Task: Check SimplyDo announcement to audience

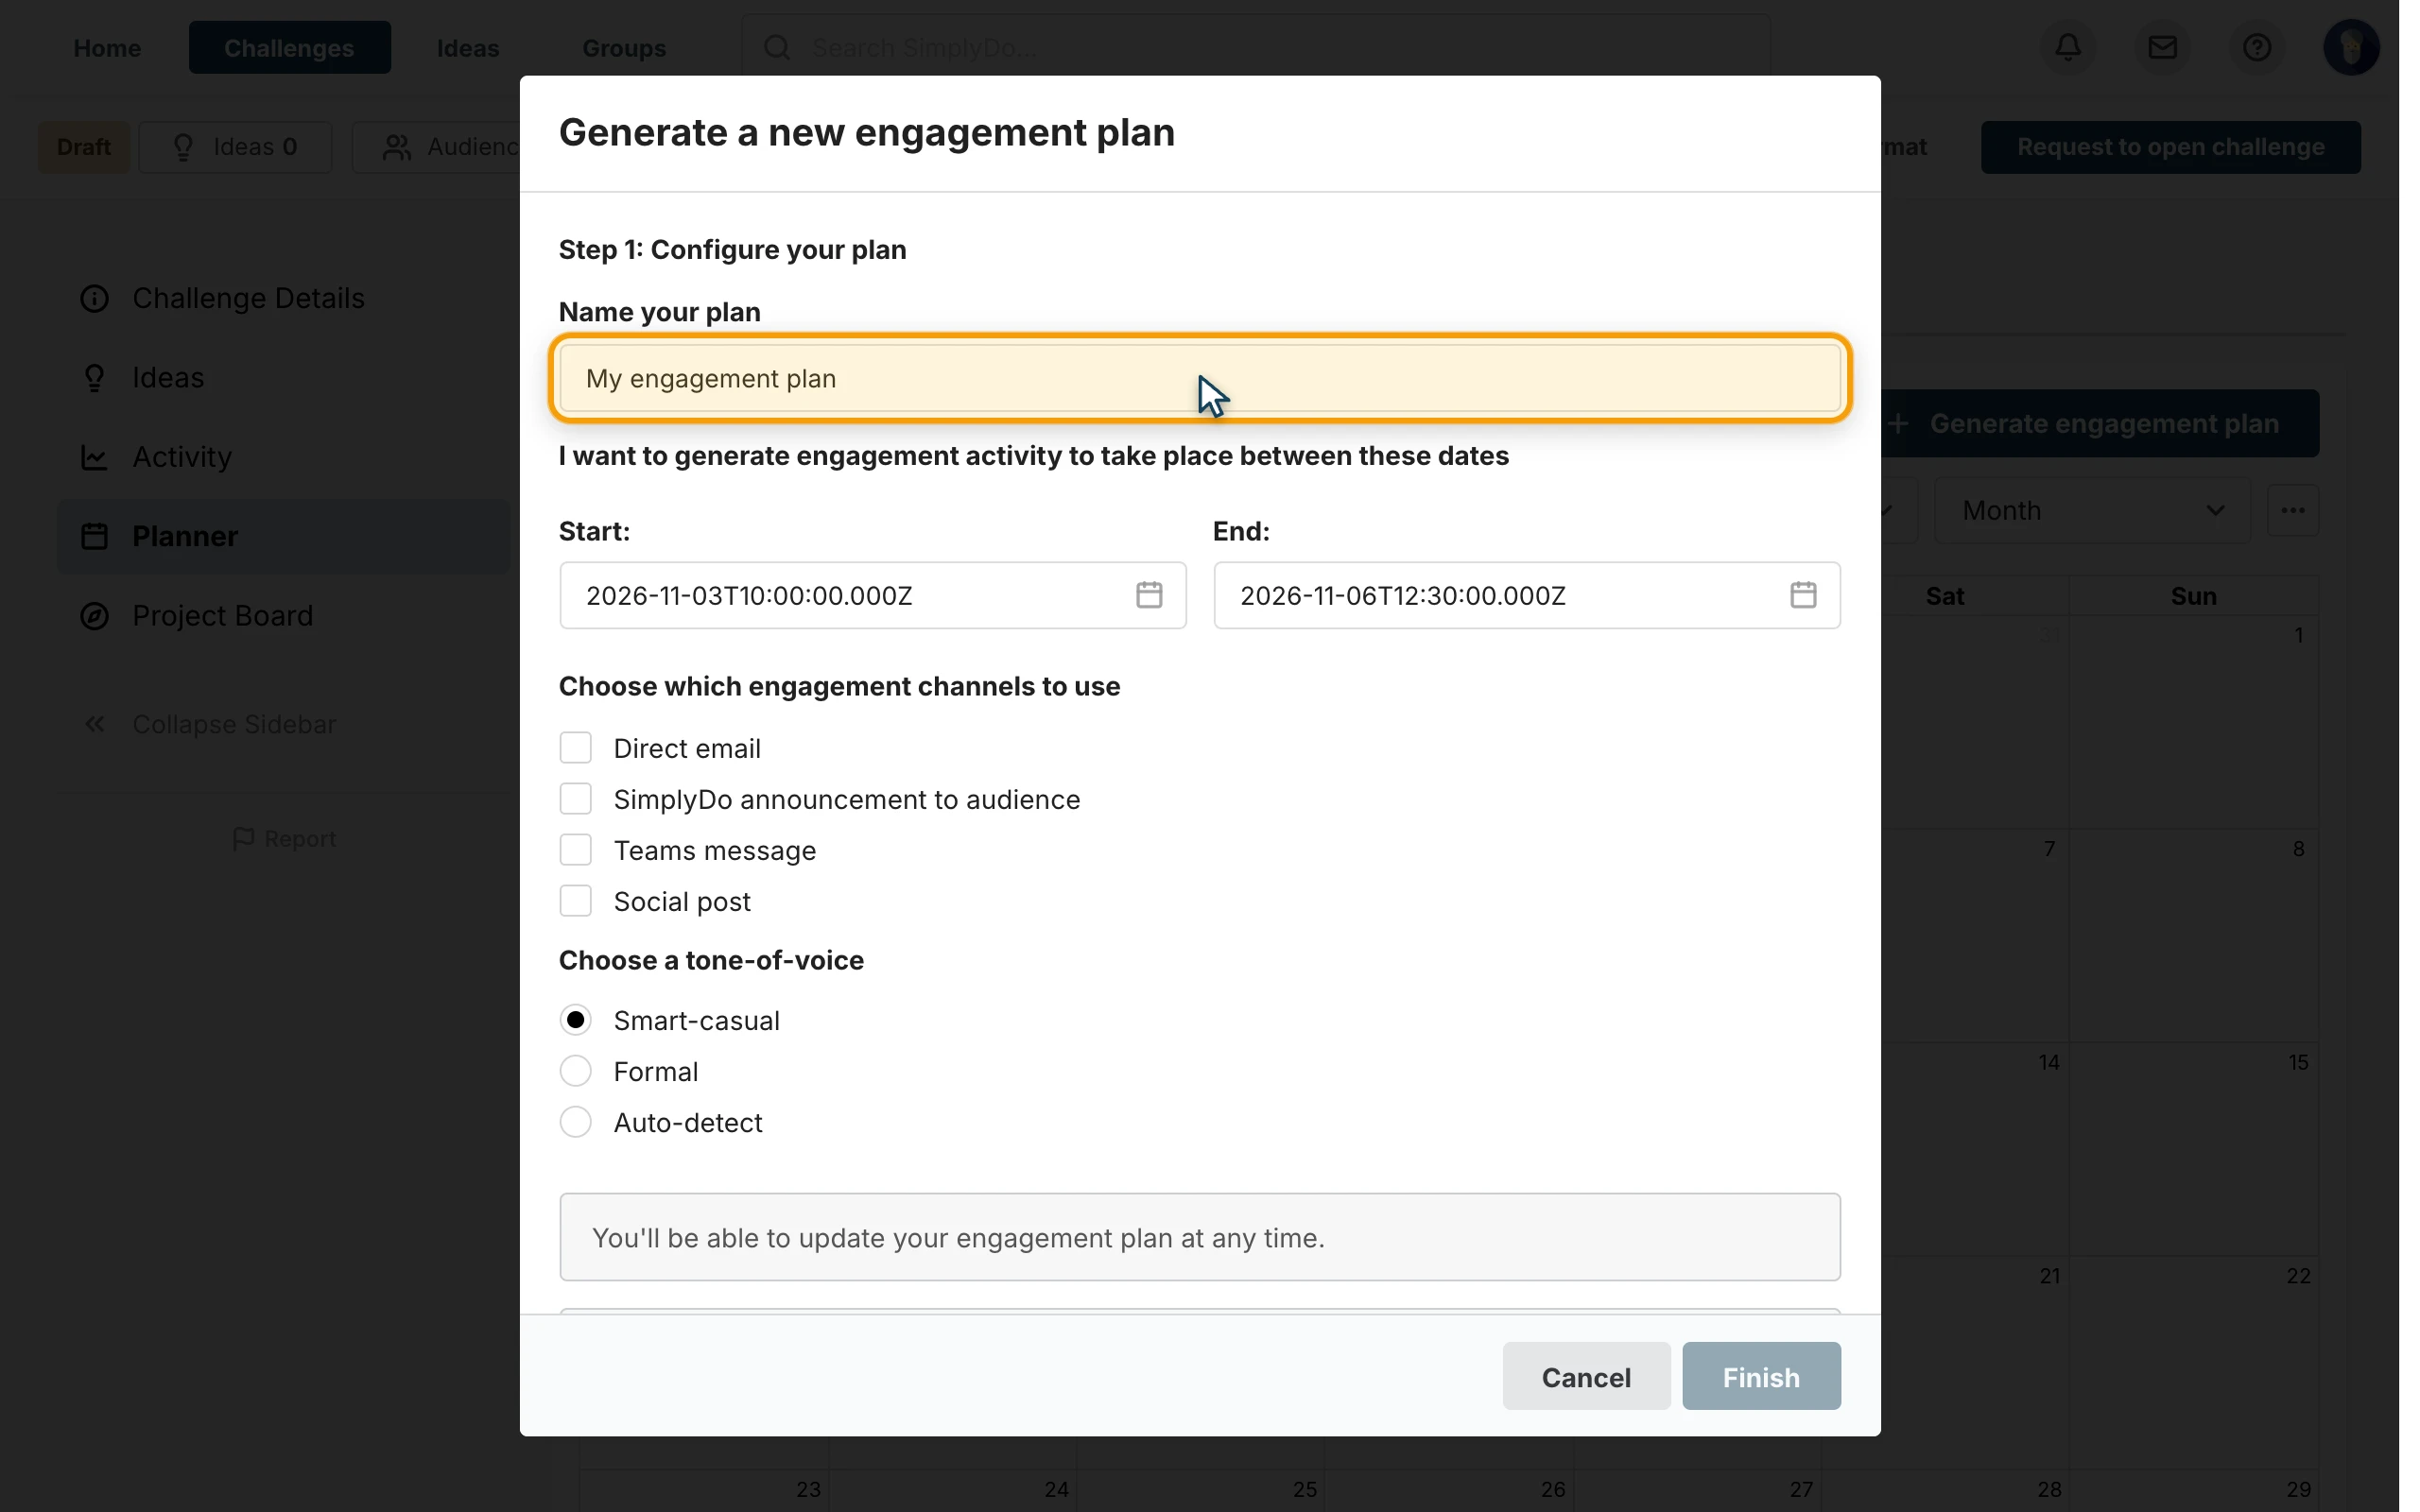Action: coord(576,799)
